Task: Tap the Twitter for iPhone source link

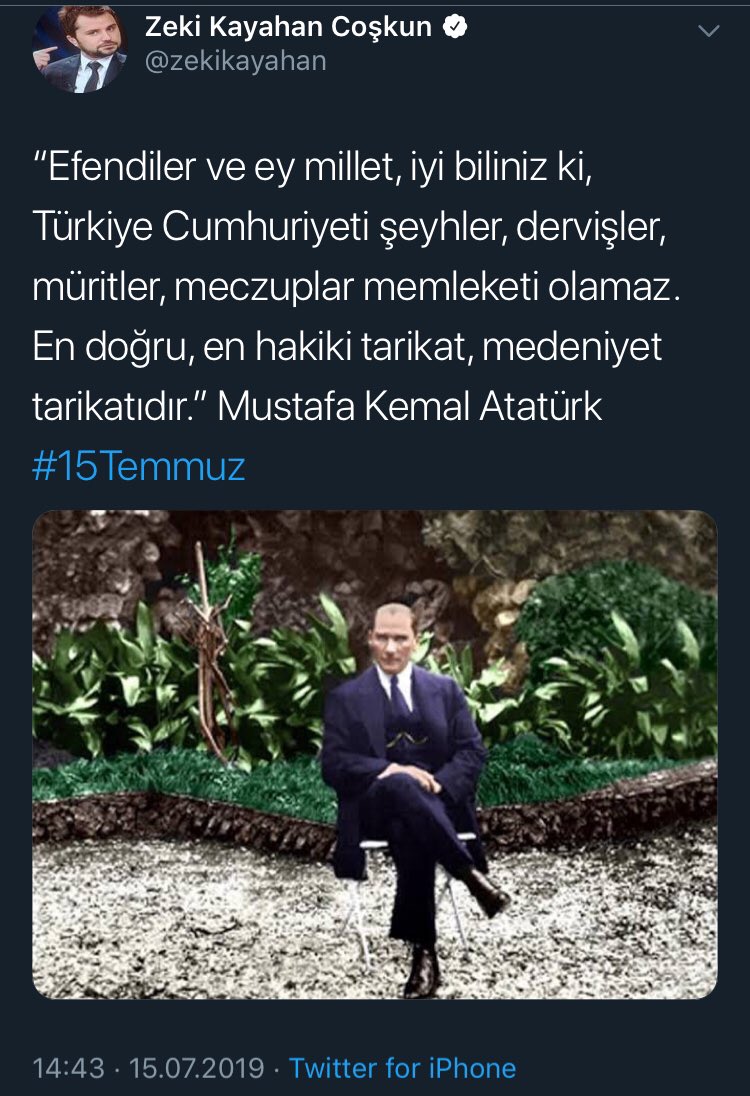Action: 403,1068
